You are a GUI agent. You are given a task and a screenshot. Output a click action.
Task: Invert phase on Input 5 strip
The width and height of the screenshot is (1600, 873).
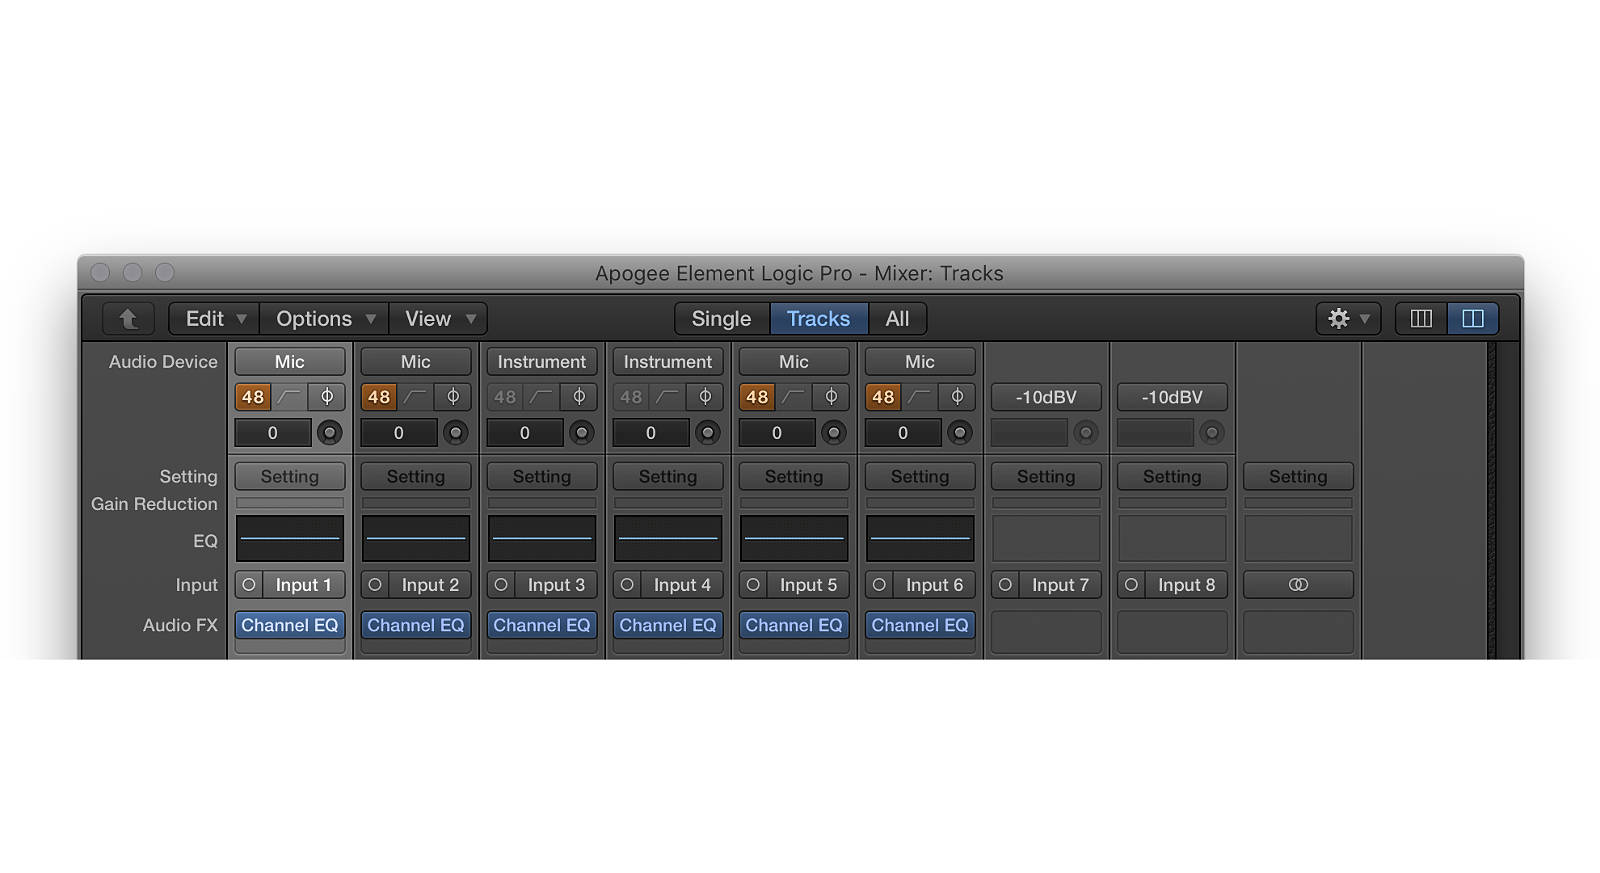tap(831, 397)
